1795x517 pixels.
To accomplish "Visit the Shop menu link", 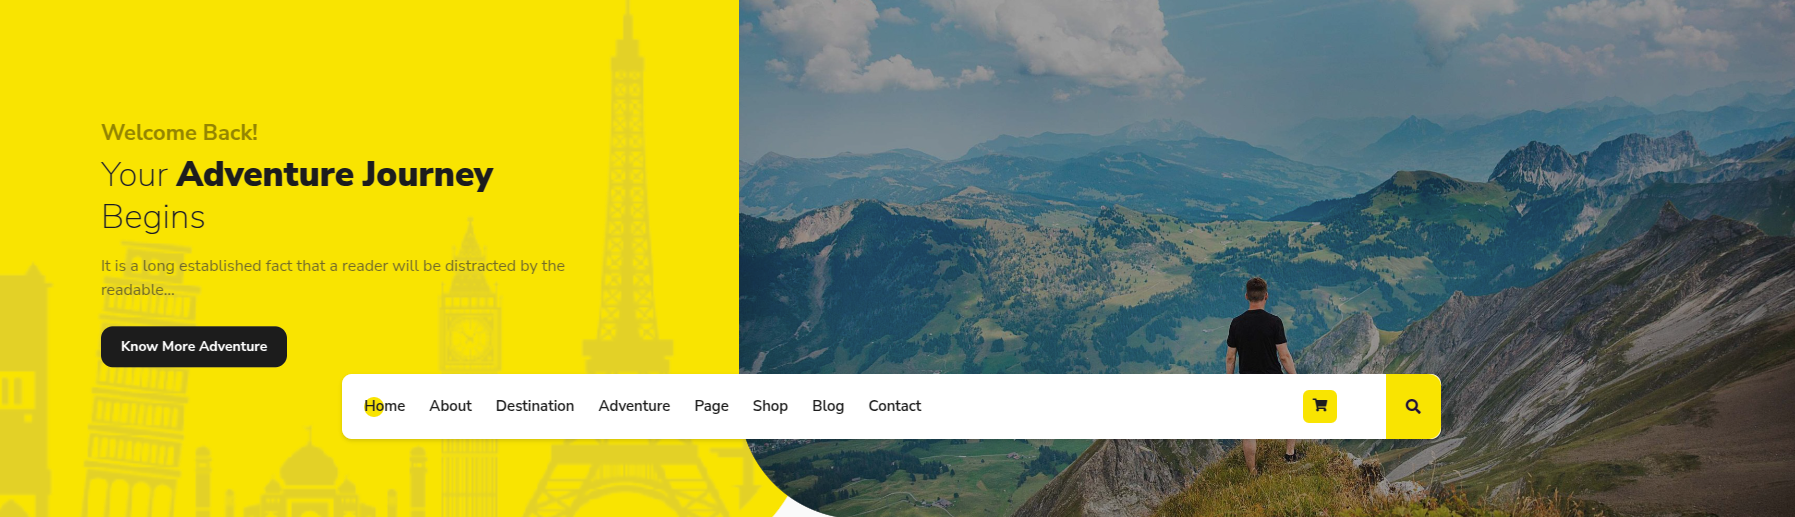I will pyautogui.click(x=770, y=406).
